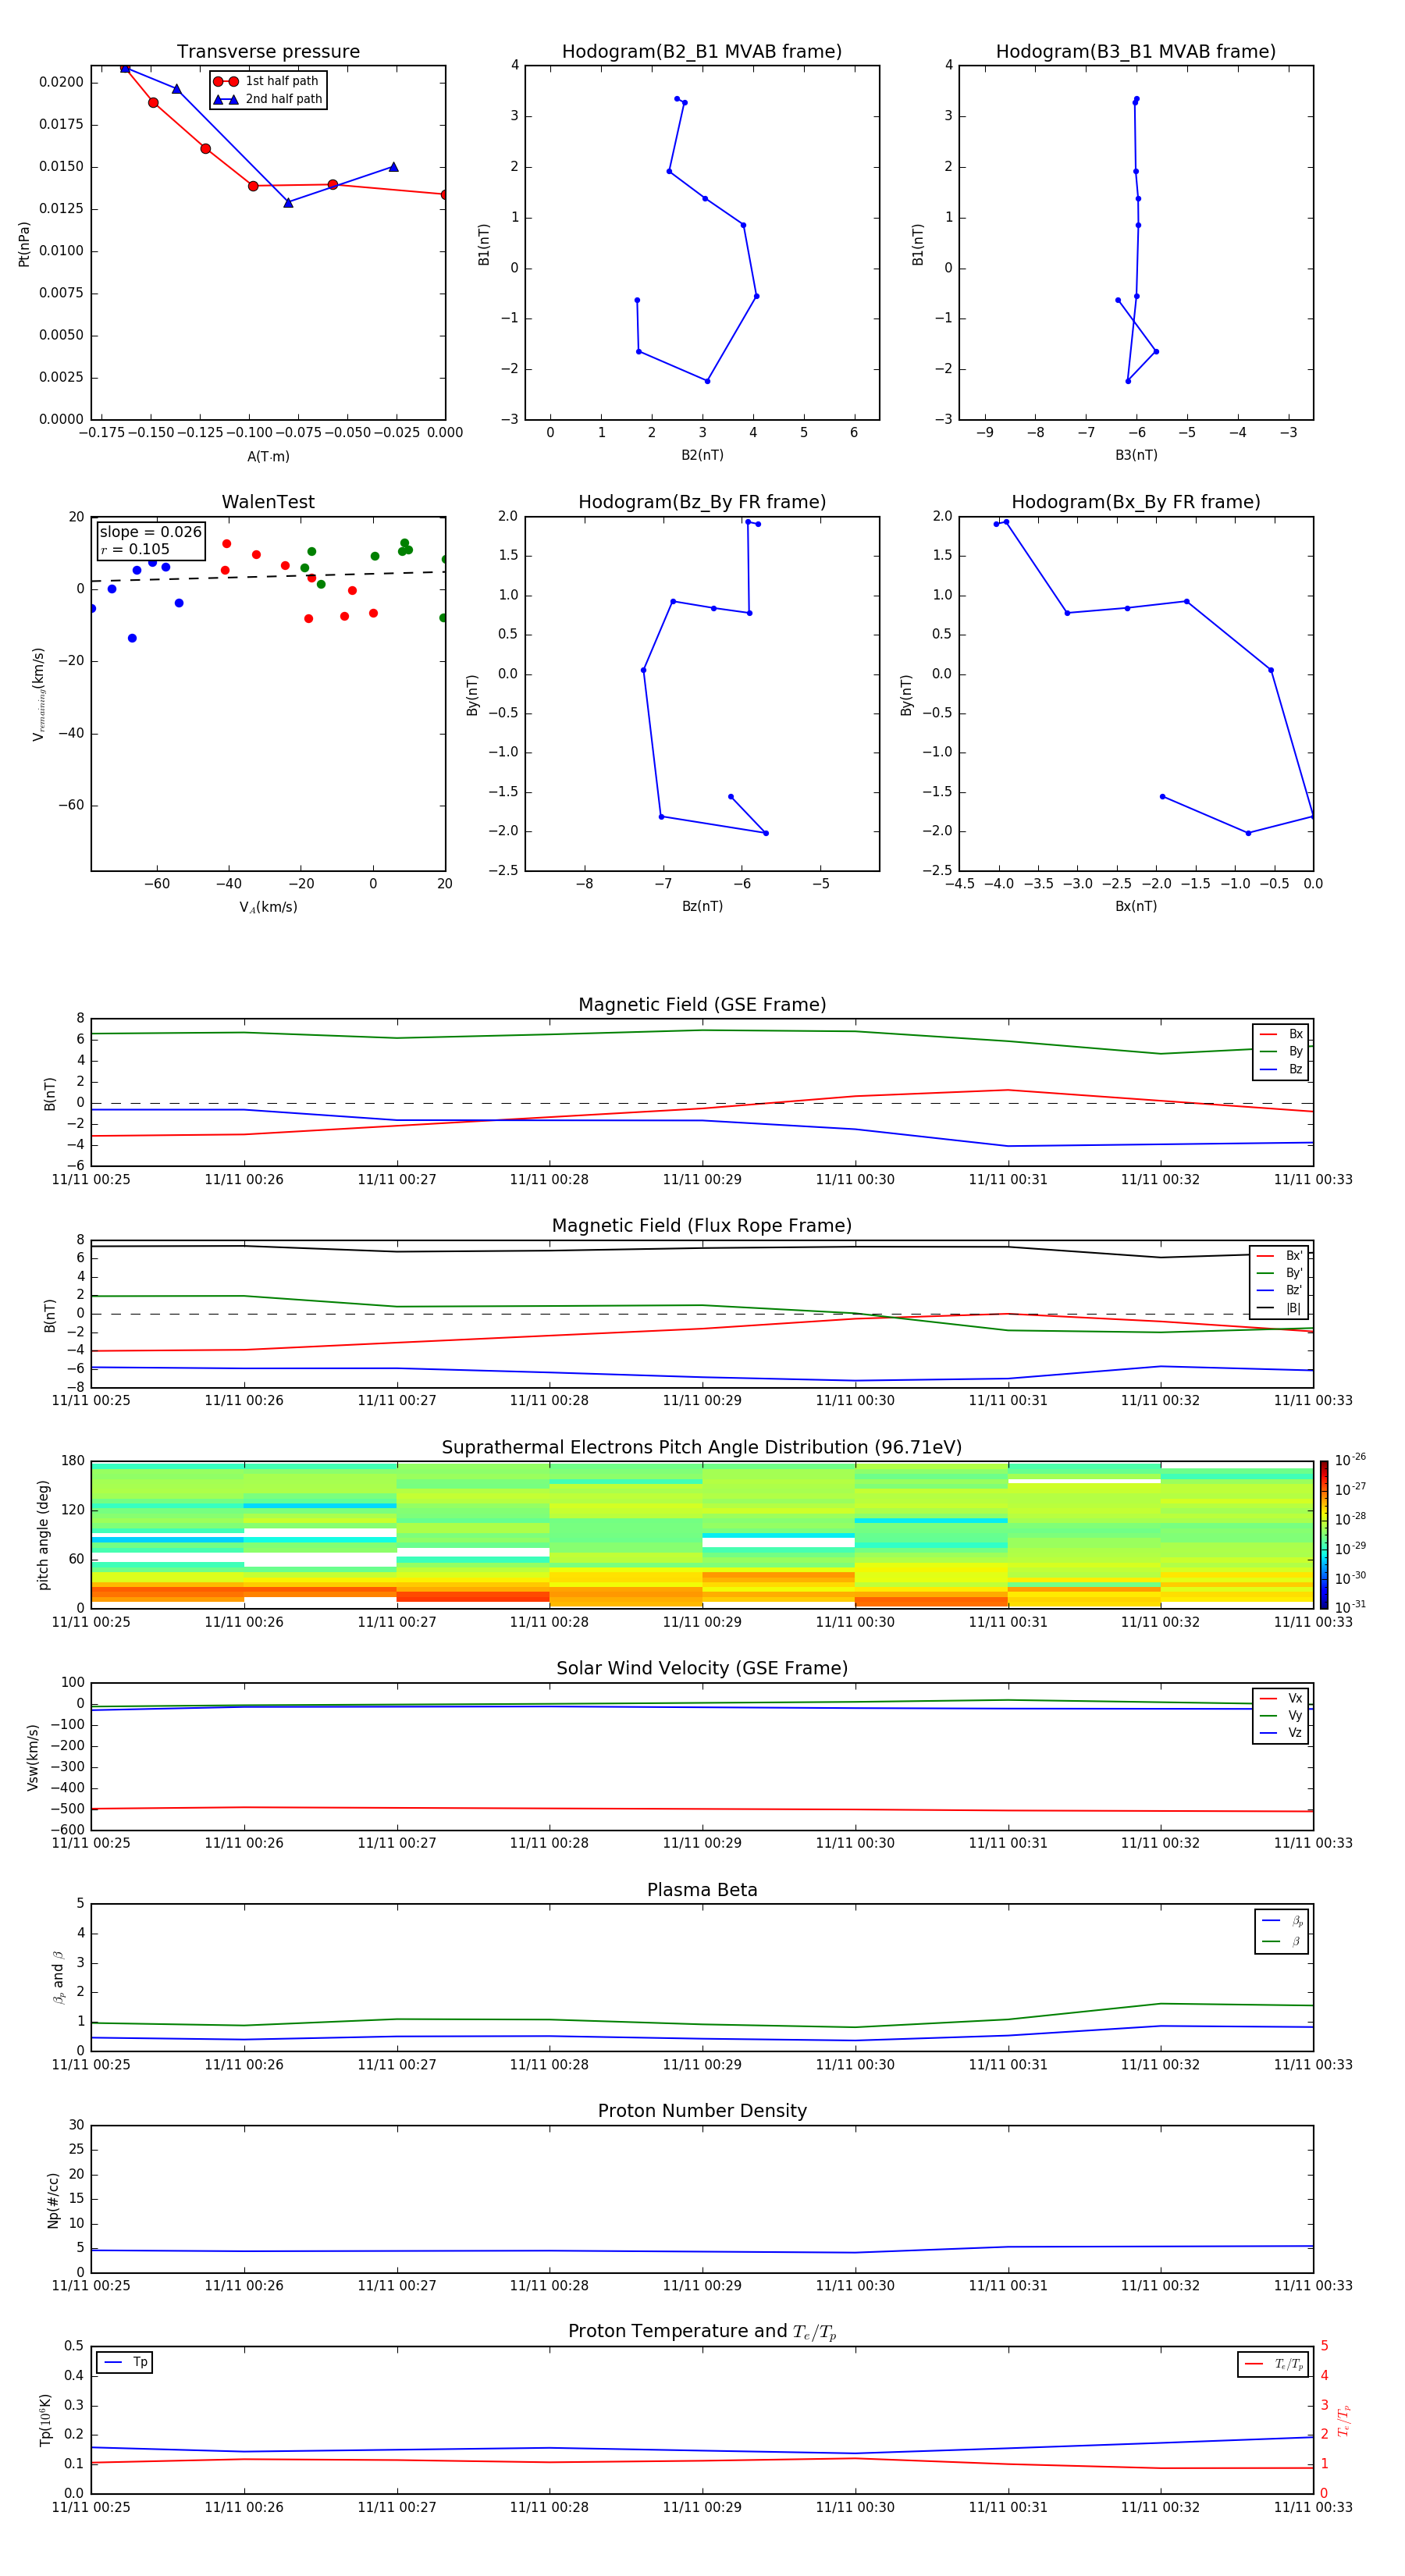Click the "Vsw(km/s)" y-axis label
The width and height of the screenshot is (1405, 2576).
point(32,1757)
